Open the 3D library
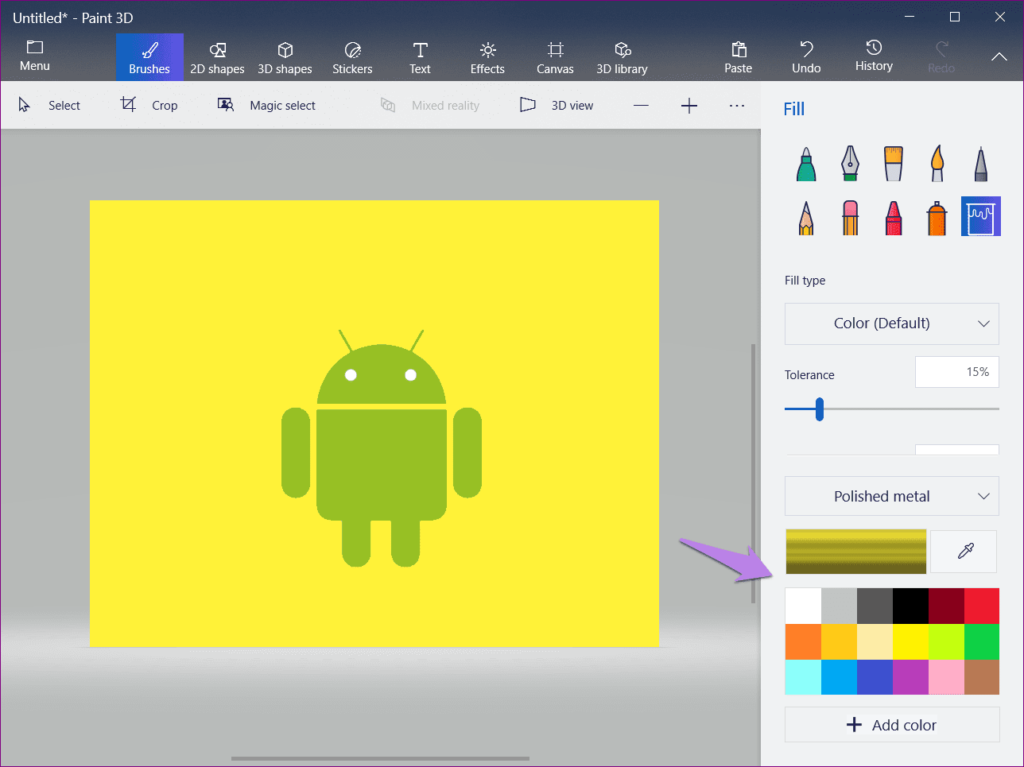 622,57
